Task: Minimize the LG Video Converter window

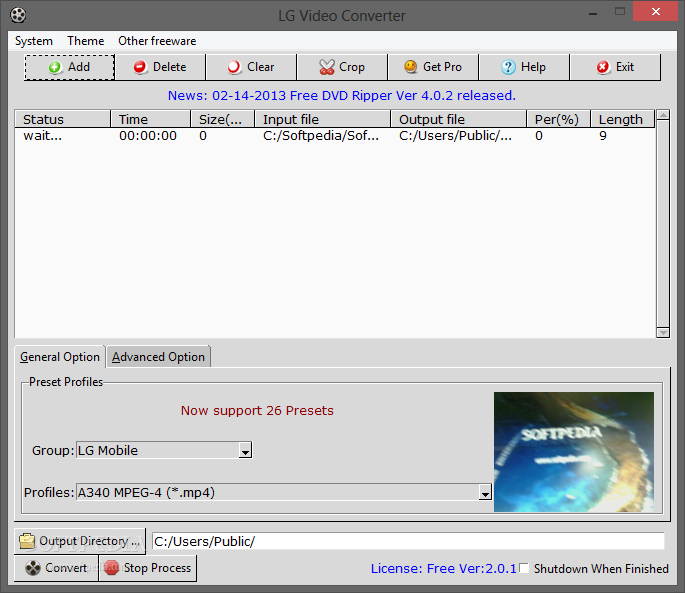Action: click(x=593, y=12)
